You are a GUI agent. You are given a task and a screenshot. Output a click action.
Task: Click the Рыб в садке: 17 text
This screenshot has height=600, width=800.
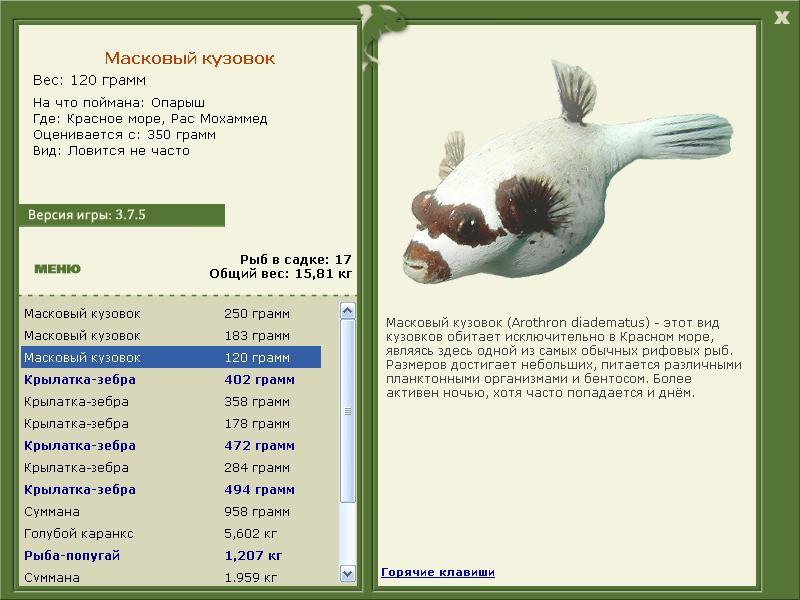(x=296, y=259)
